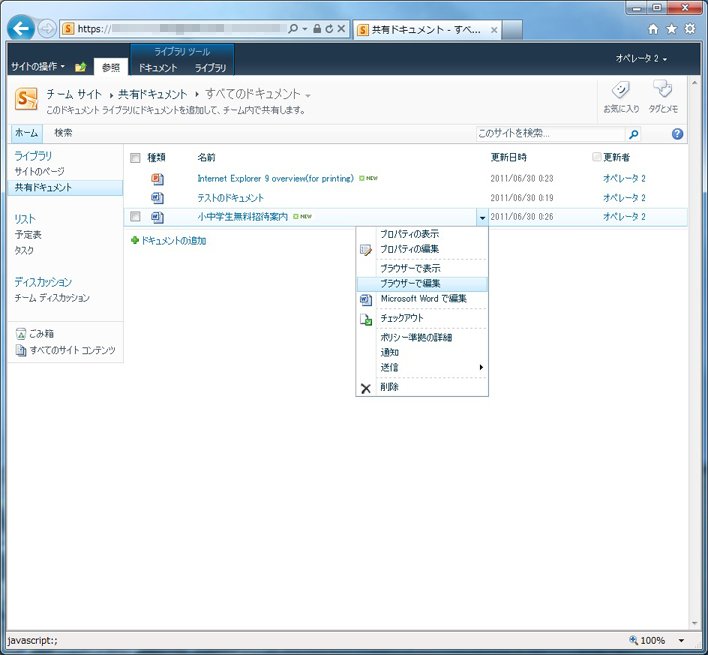Viewport: 708px width, 655px height.
Task: Close the 共有ドキュメント browser tab
Action: click(x=494, y=30)
